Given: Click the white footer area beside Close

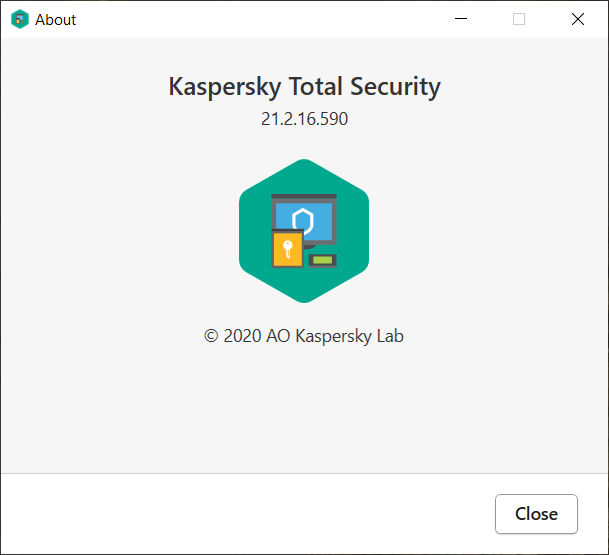Looking at the screenshot, I should [x=250, y=514].
